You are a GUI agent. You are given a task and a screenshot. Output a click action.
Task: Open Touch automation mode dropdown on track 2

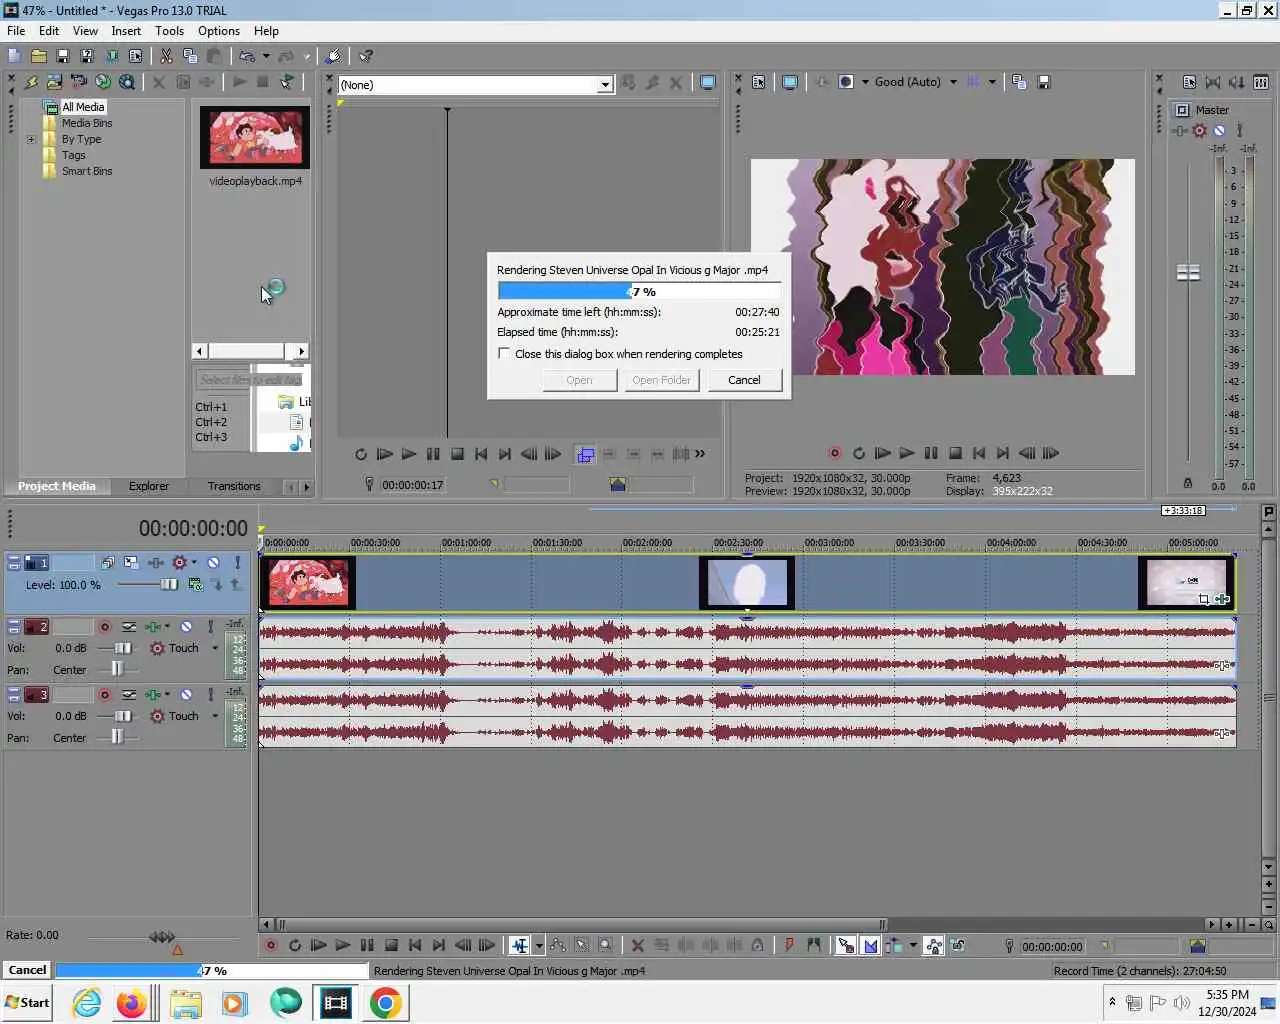(x=215, y=648)
